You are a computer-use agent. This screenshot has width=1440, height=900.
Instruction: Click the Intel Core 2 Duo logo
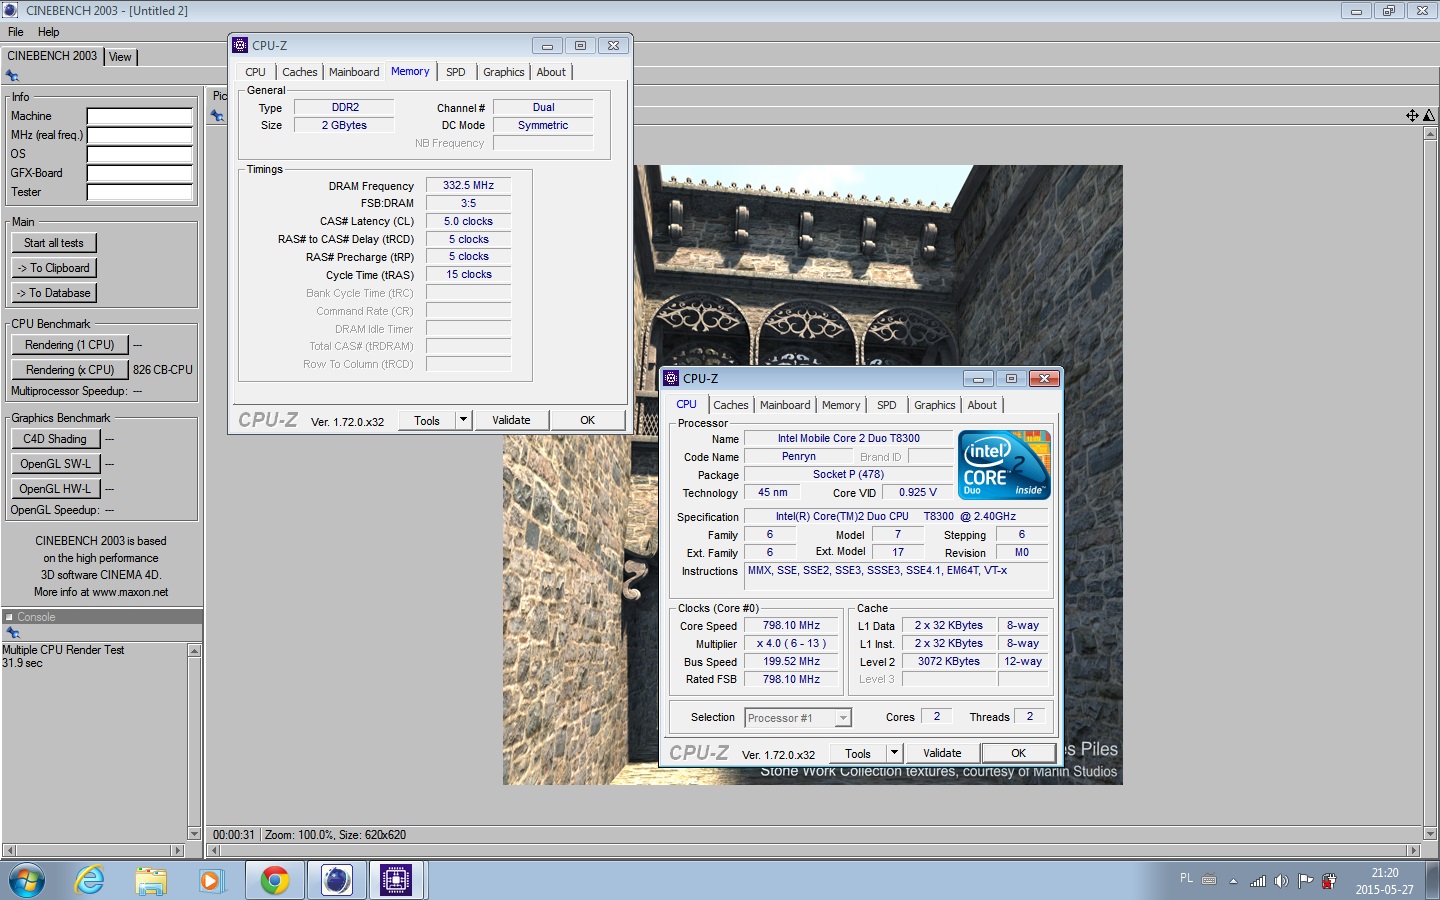[1004, 464]
